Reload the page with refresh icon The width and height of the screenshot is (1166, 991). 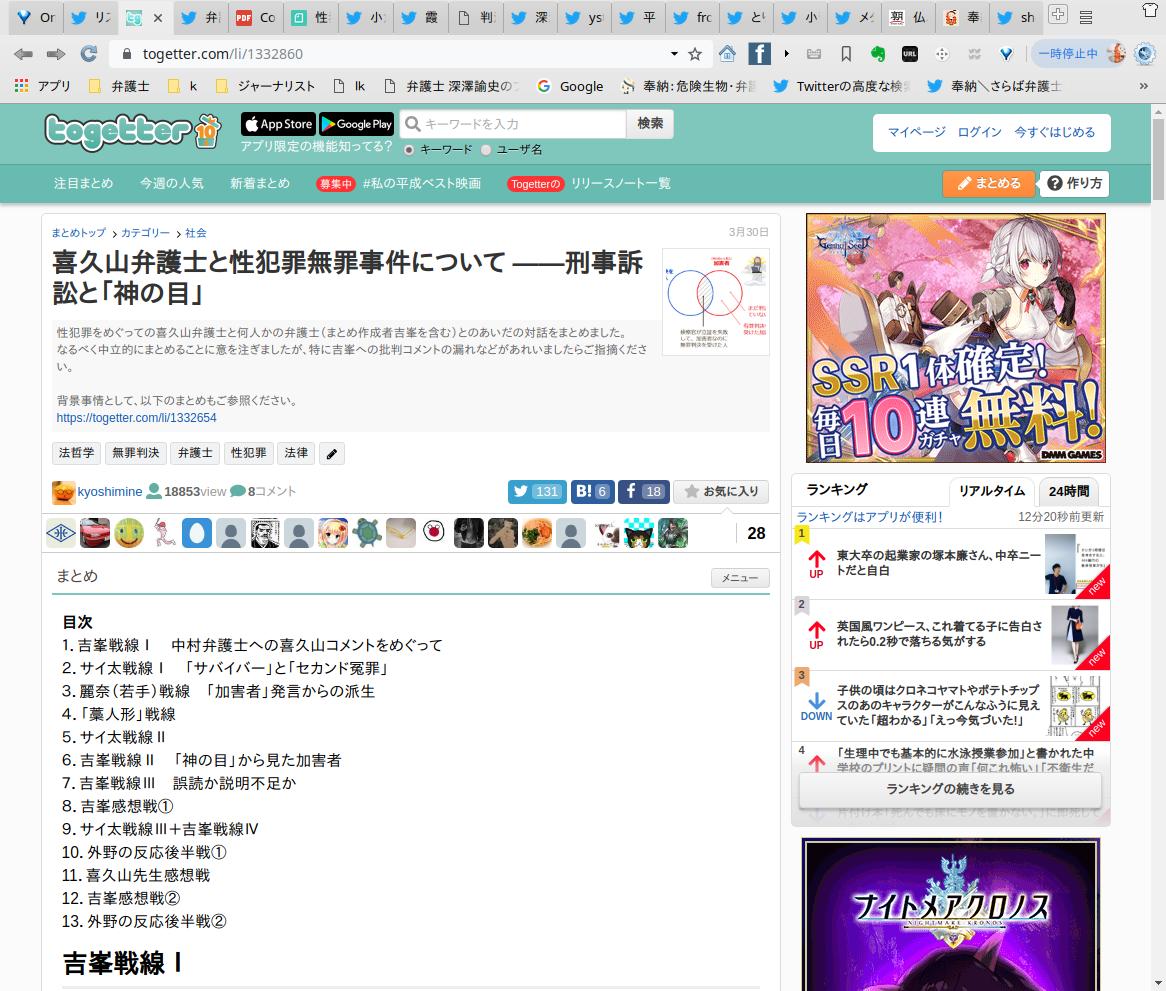88,54
